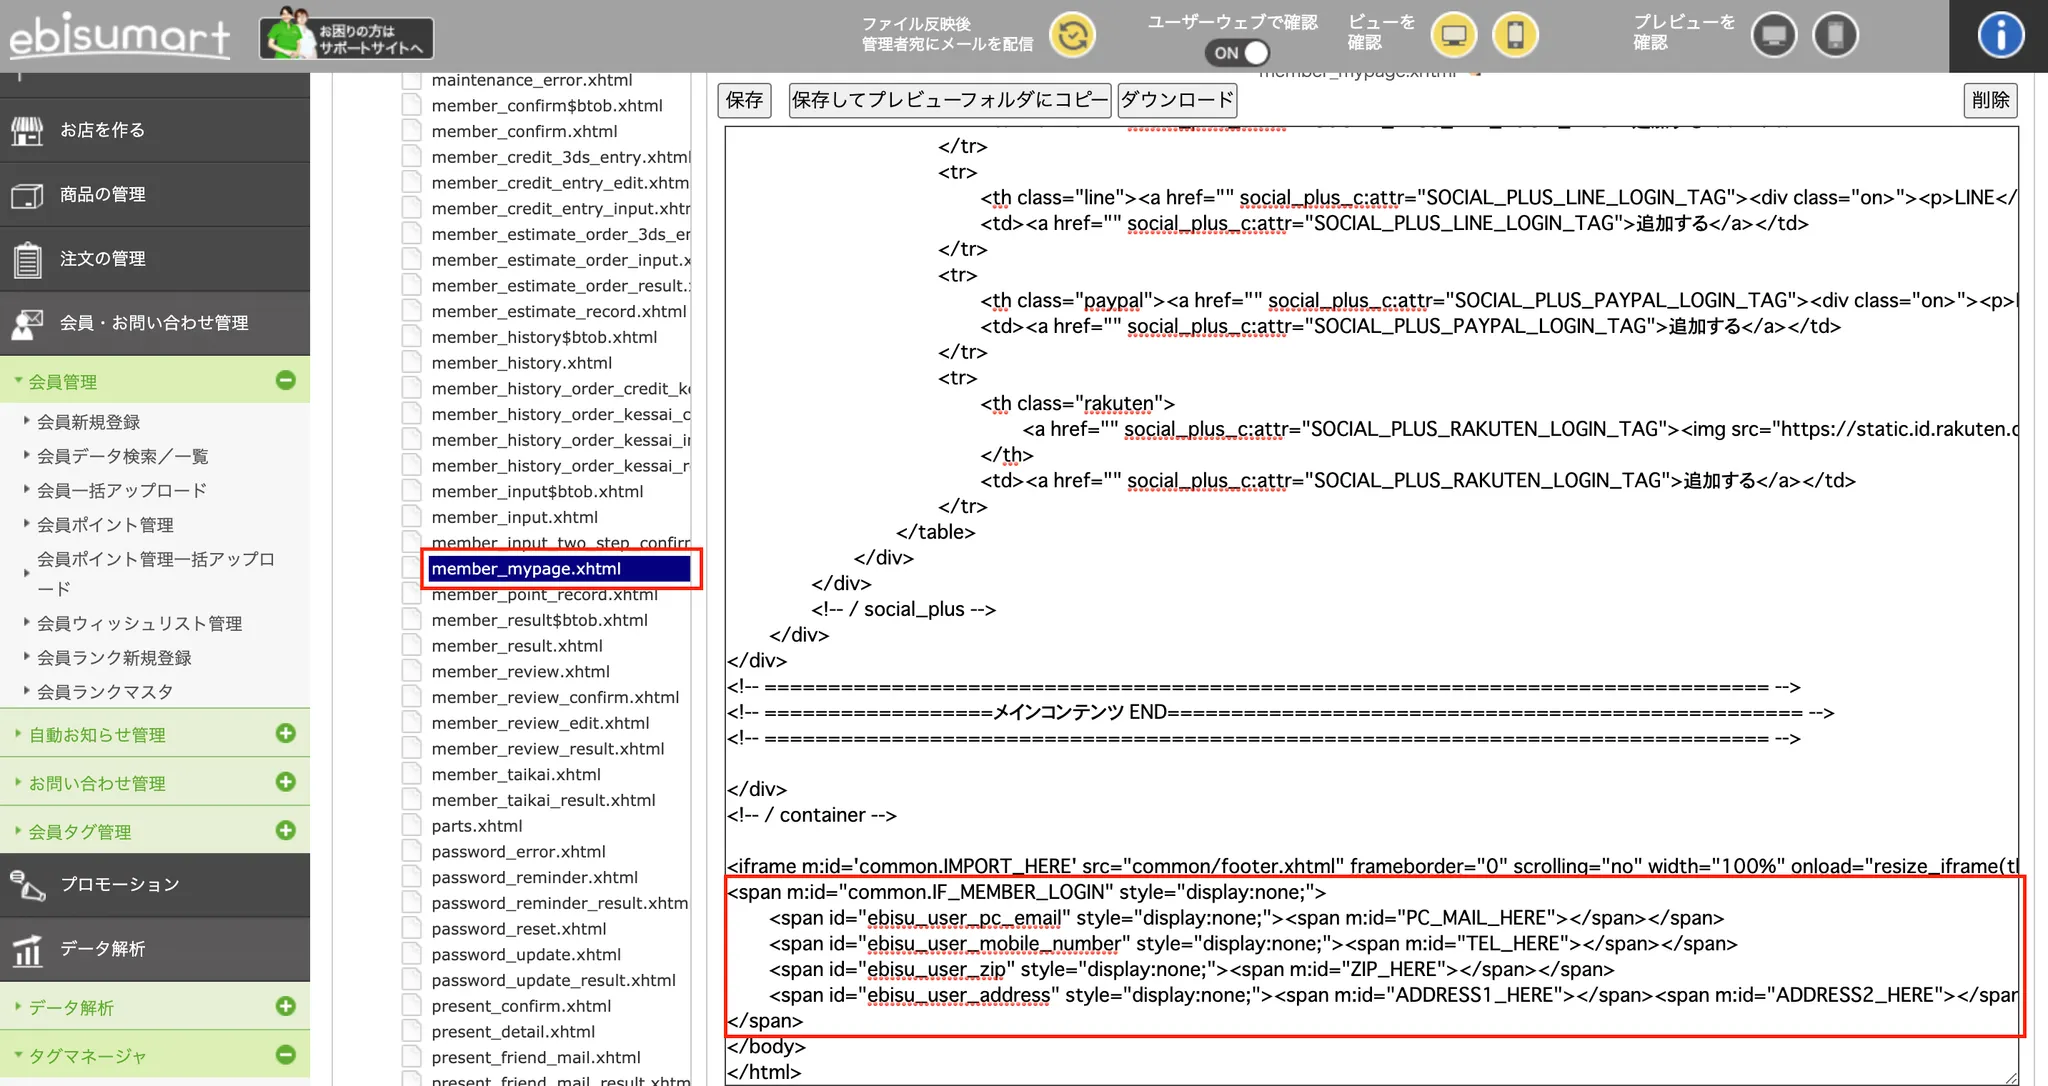Screen dimensions: 2048x1086
Task: Collapse the 会員管理 section minus icon
Action: tap(285, 380)
